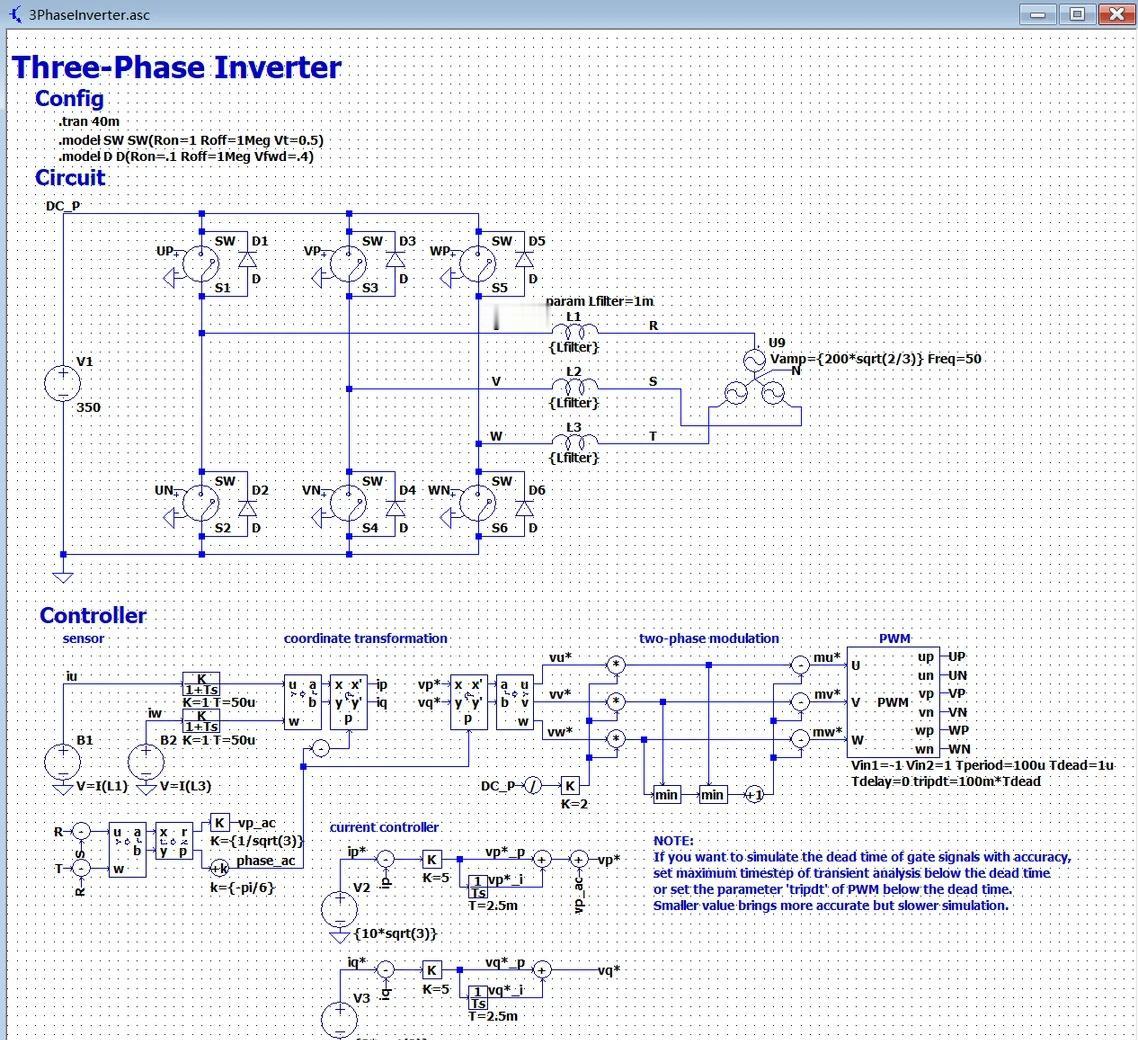This screenshot has height=1040, width=1138.
Task: Click diode D2 symbol
Action: click(x=247, y=508)
